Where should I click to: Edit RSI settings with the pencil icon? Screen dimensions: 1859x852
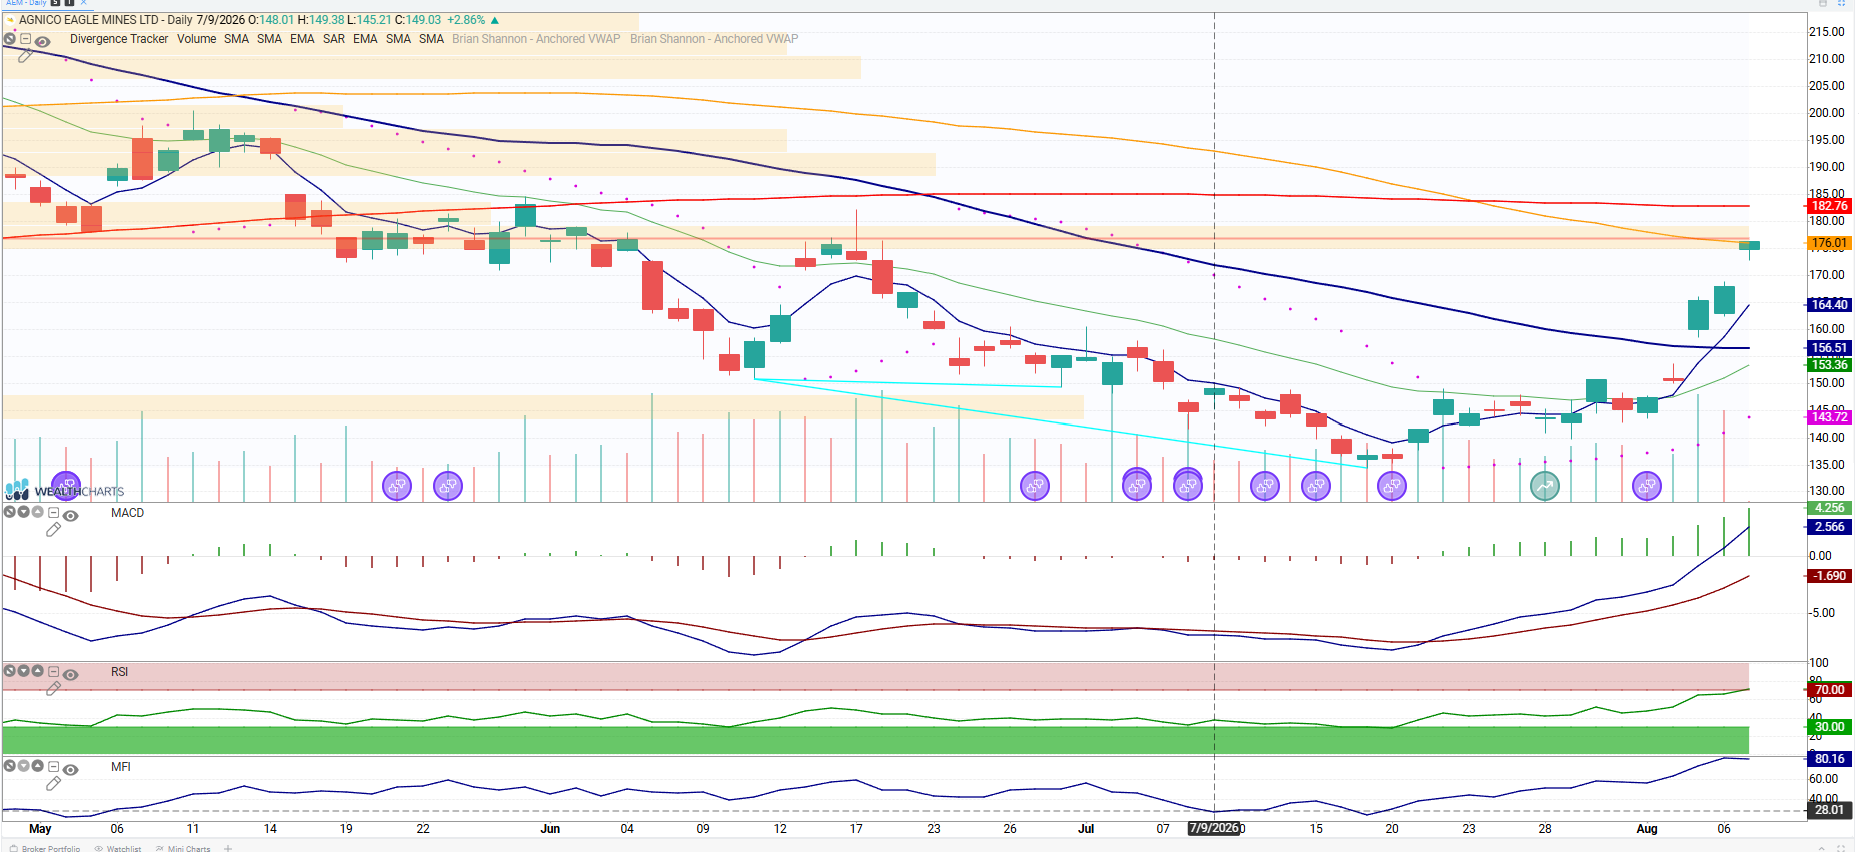pos(53,688)
